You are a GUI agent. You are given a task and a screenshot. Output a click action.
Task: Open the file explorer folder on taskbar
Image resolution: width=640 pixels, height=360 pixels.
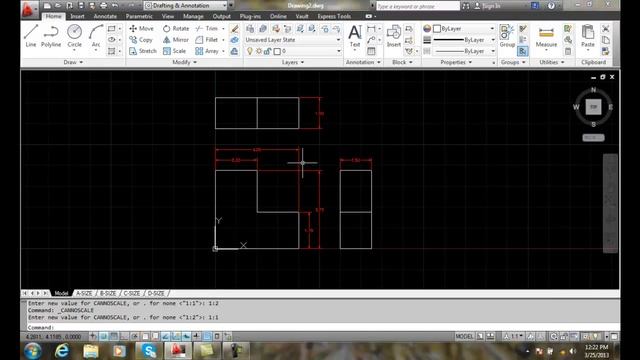(x=91, y=351)
